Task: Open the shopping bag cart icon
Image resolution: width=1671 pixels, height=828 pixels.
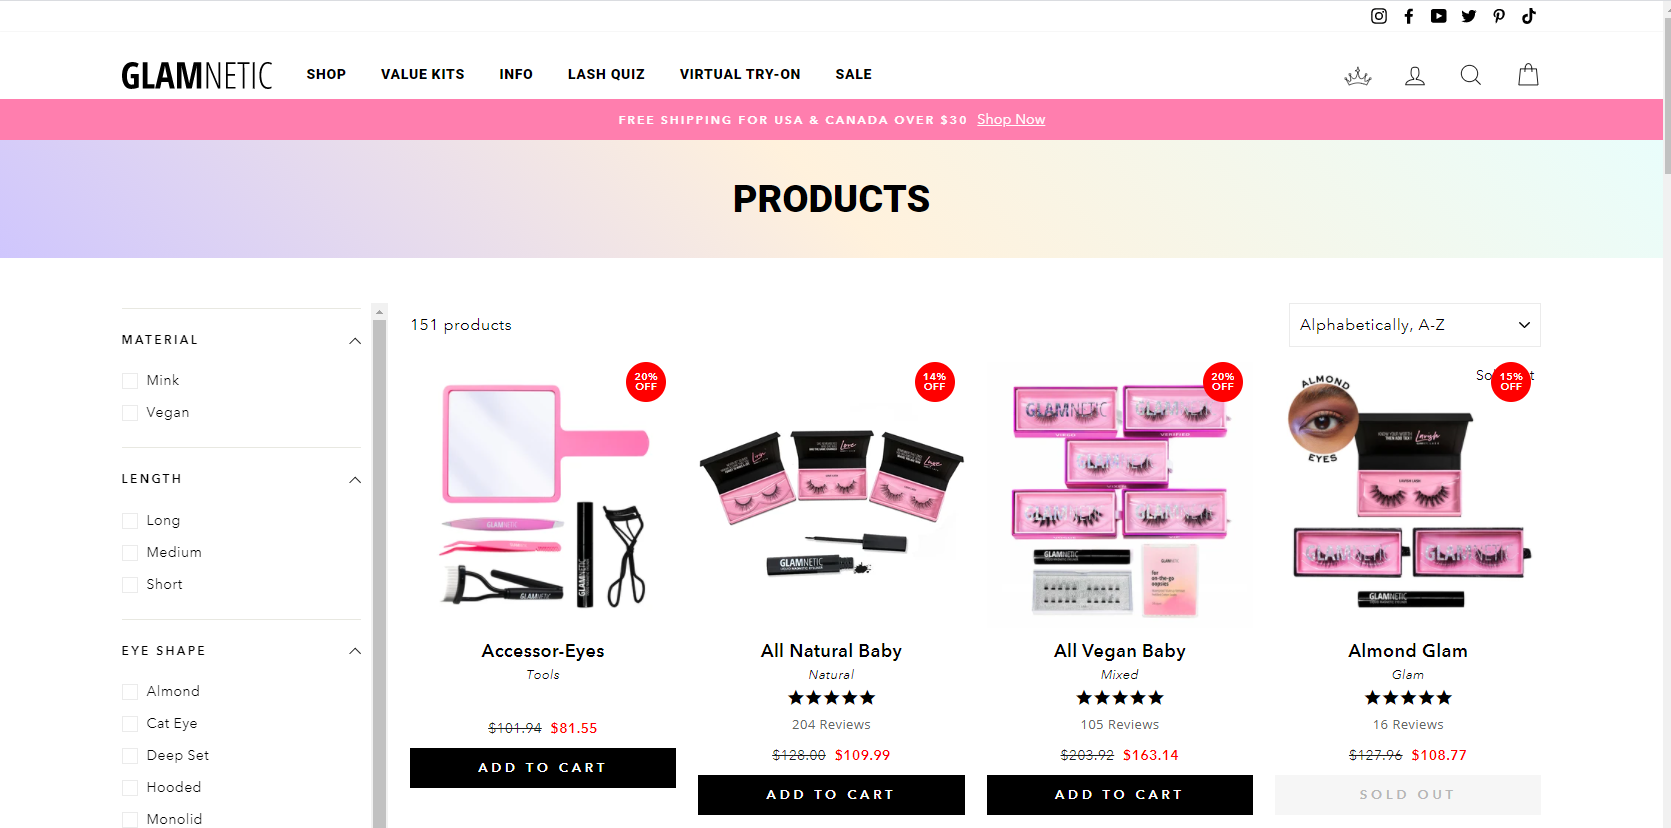Action: [1528, 75]
